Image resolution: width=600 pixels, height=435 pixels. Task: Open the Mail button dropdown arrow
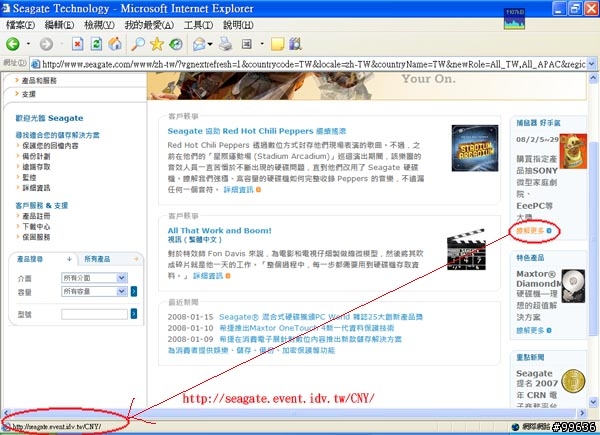(x=210, y=44)
